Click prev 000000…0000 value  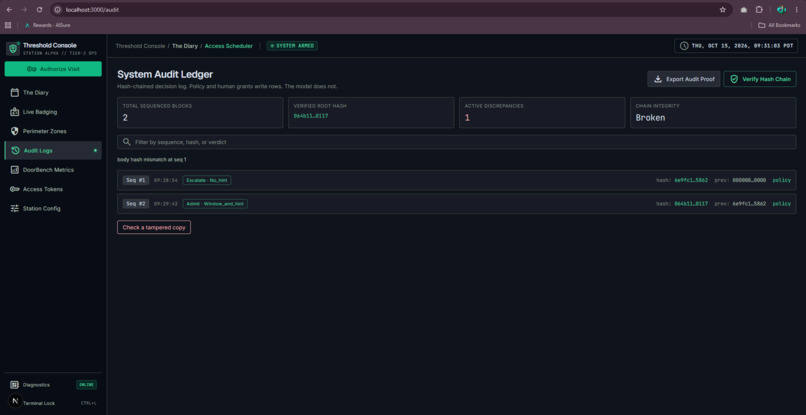[x=749, y=181]
